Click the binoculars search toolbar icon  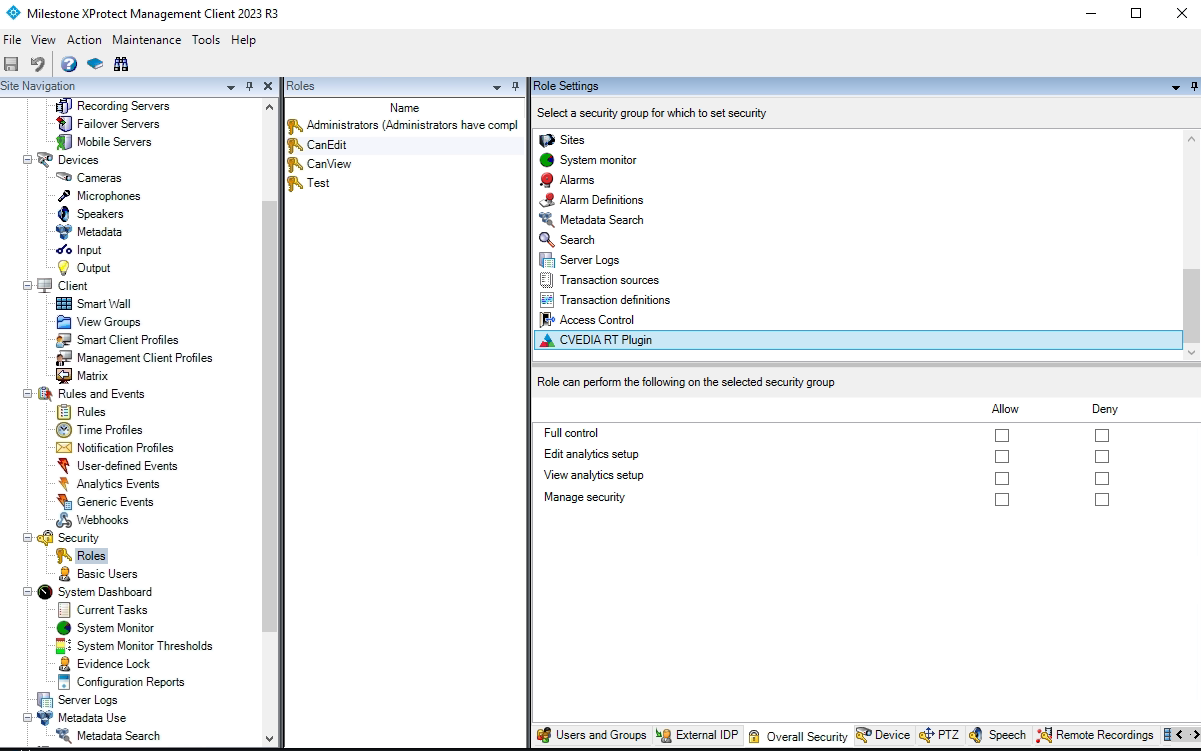[121, 64]
